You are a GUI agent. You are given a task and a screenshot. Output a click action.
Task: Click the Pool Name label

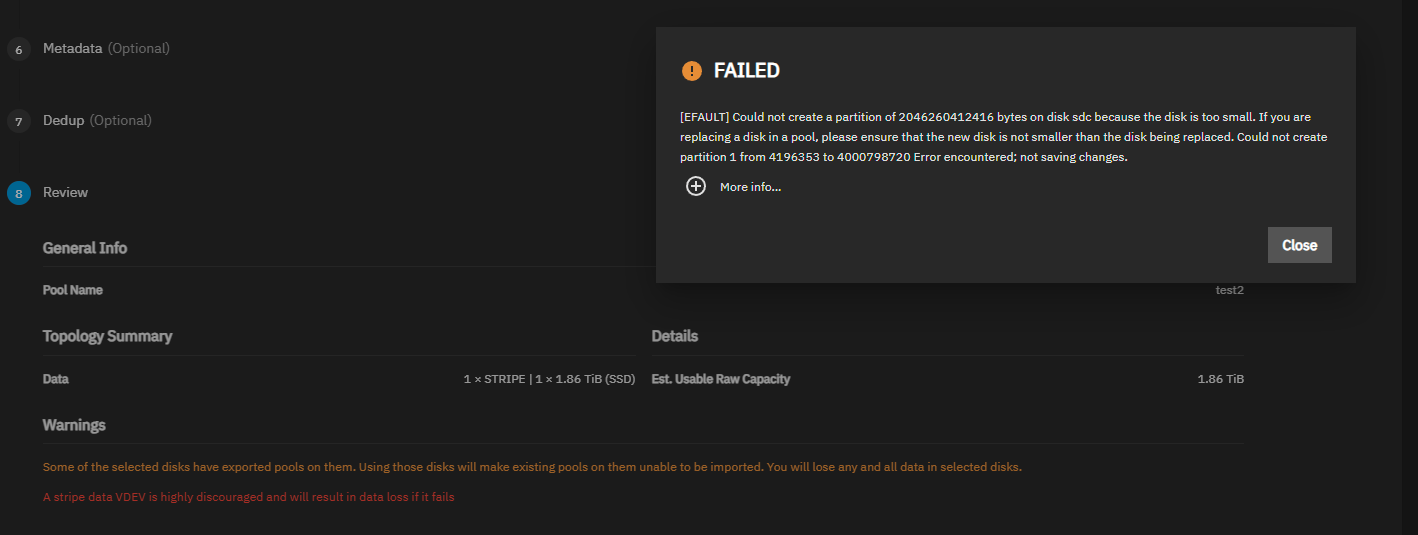(x=73, y=290)
